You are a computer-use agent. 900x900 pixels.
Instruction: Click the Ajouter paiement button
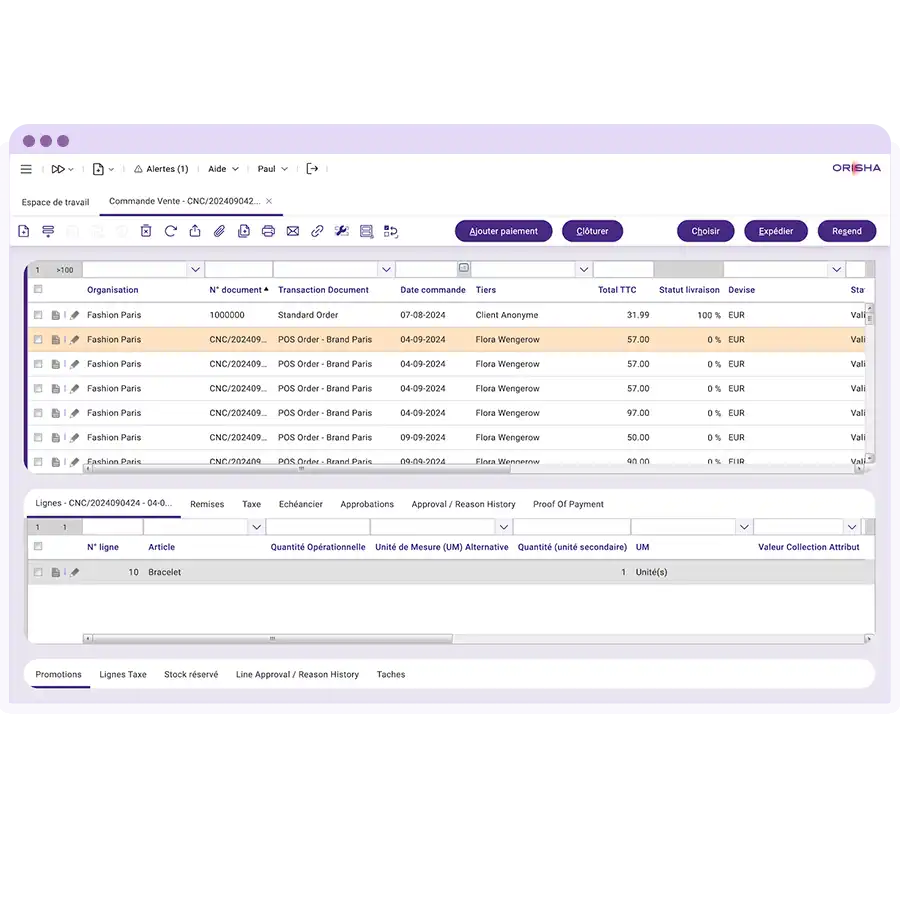click(503, 231)
